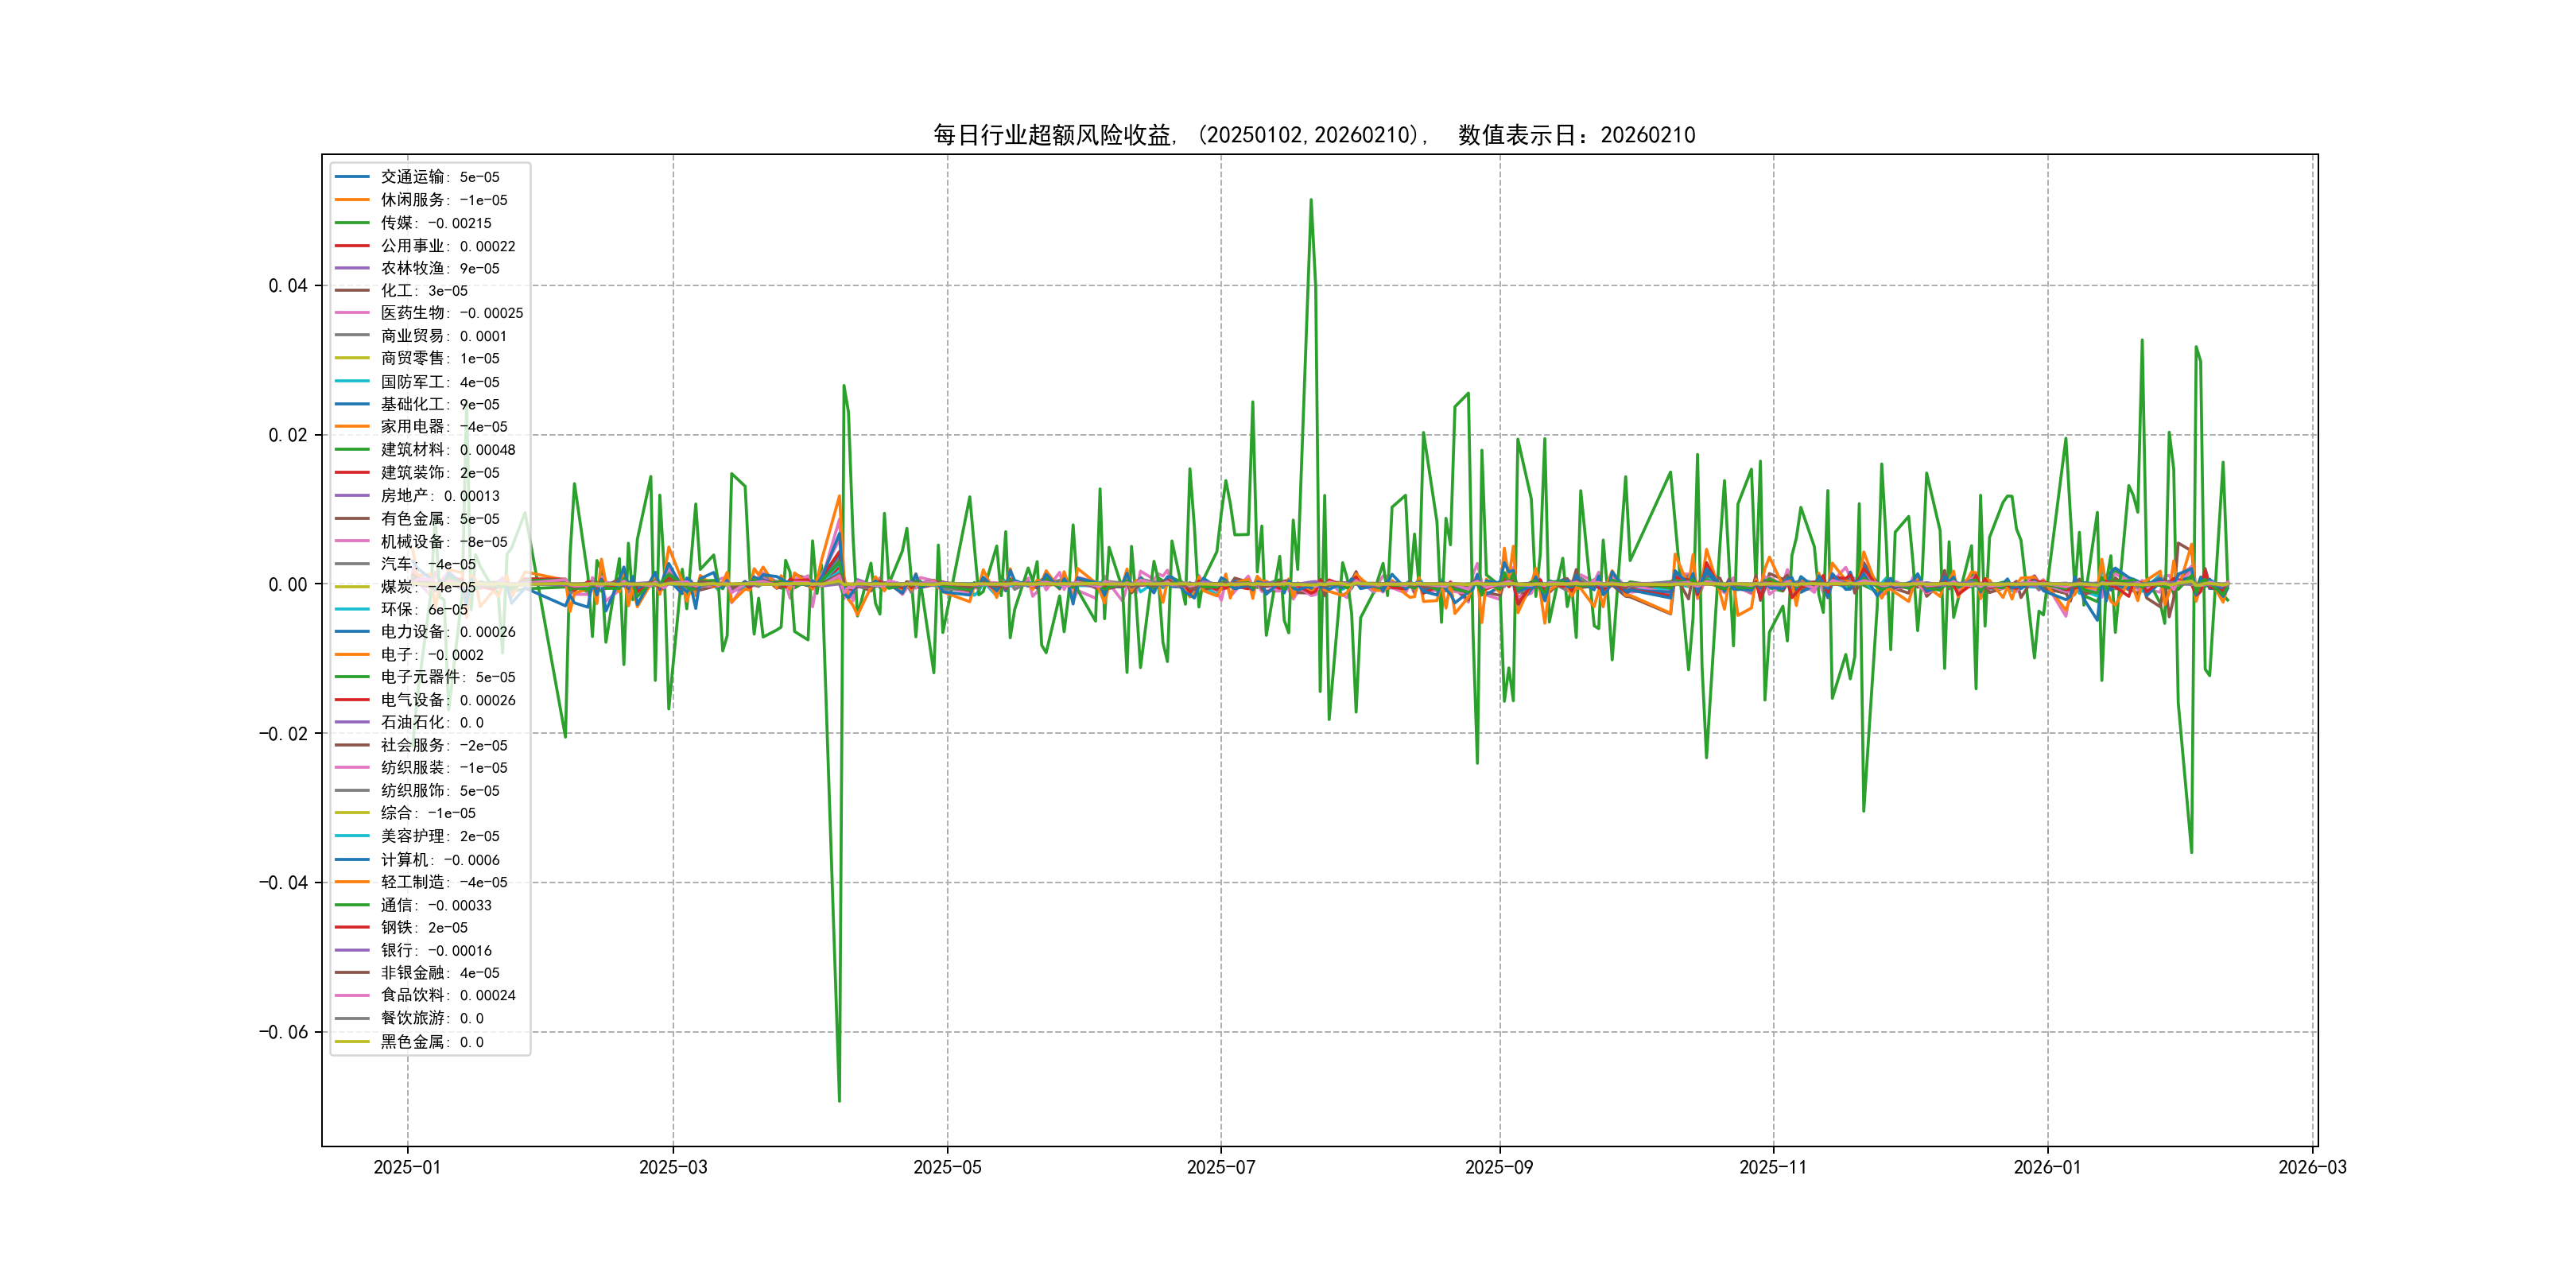Click the 2025-05 x-axis tick label

tap(947, 1167)
